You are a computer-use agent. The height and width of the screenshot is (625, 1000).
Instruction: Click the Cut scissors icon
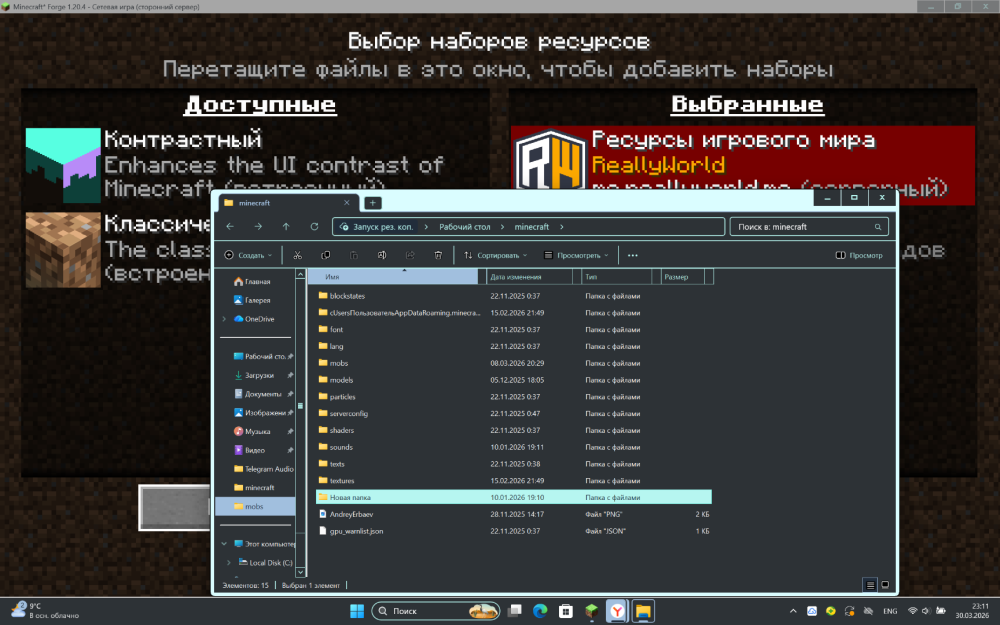tap(297, 255)
